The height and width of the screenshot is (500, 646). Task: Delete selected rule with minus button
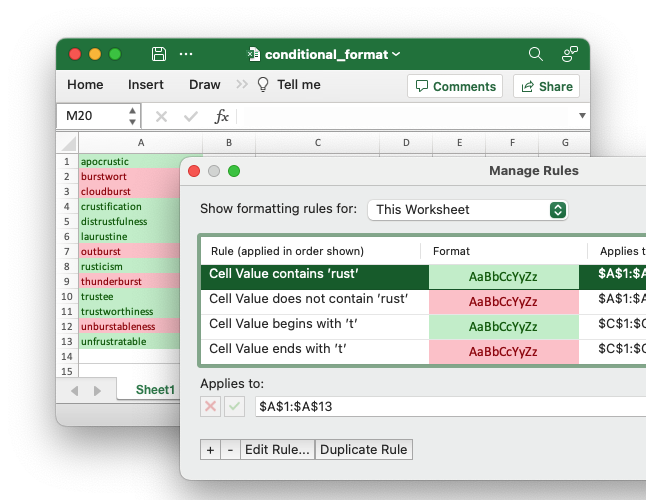230,450
